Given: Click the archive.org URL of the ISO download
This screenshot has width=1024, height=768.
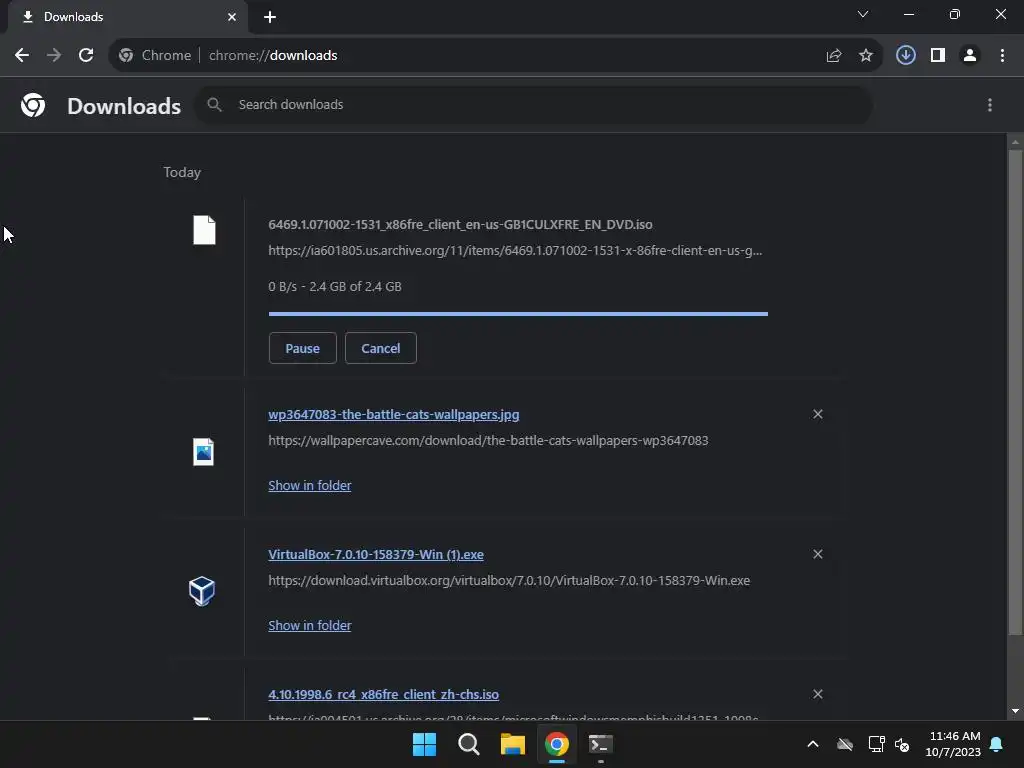Looking at the screenshot, I should pyautogui.click(x=515, y=250).
